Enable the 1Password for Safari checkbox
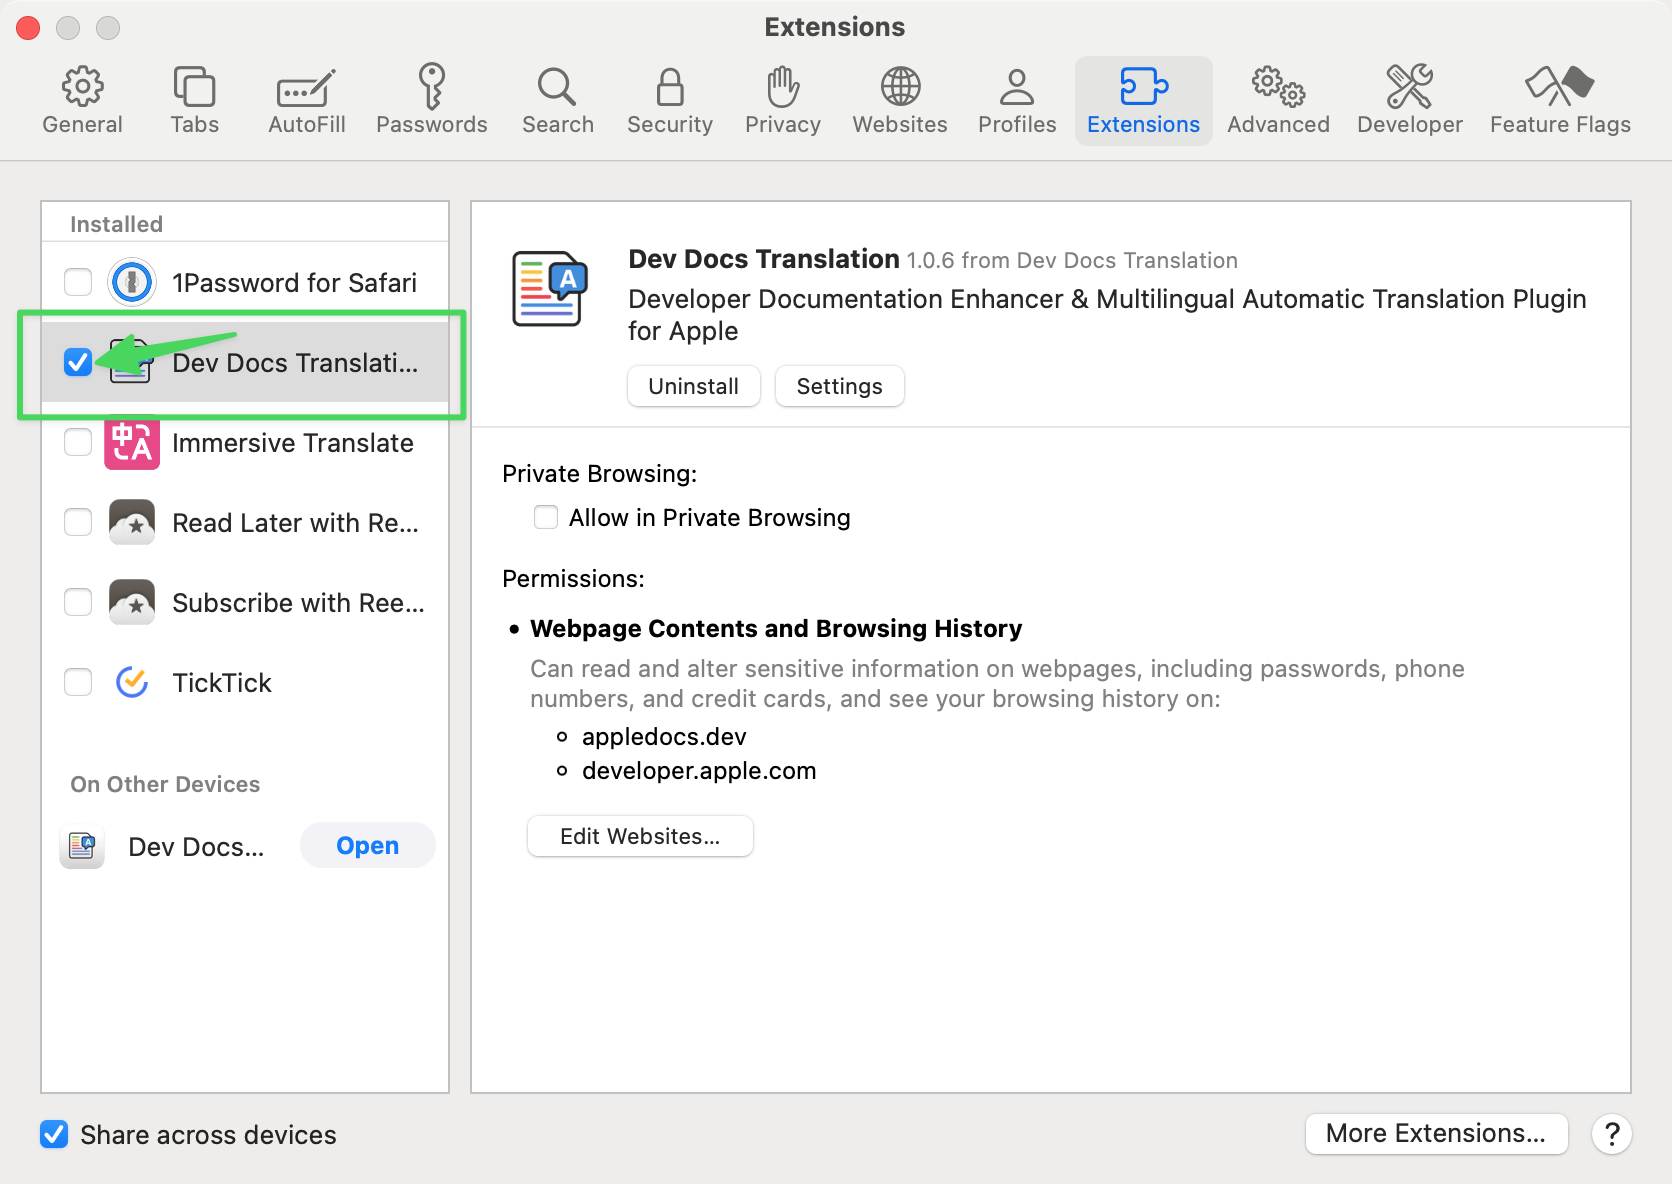This screenshot has height=1184, width=1672. point(78,283)
